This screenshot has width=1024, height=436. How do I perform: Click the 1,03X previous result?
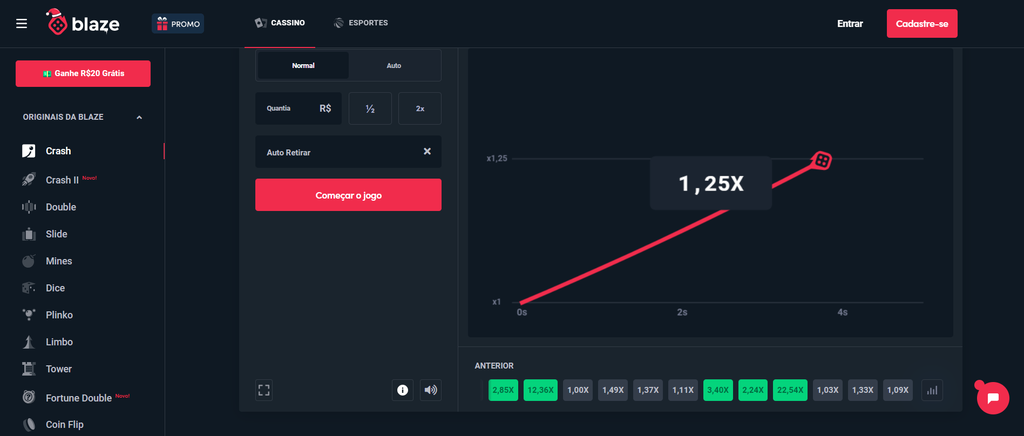828,390
